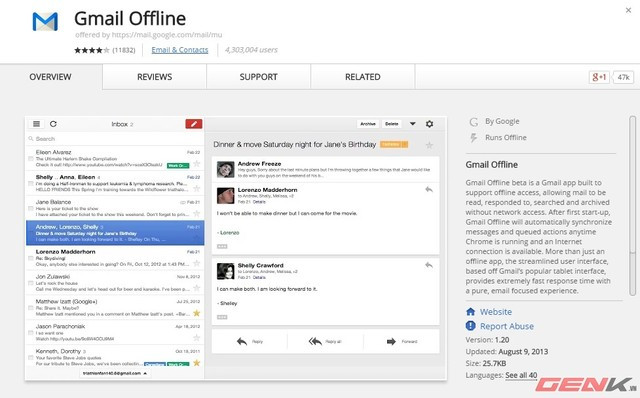Click the green label on Eileen Alvarez email
This screenshot has height=398, width=640.
[x=178, y=165]
